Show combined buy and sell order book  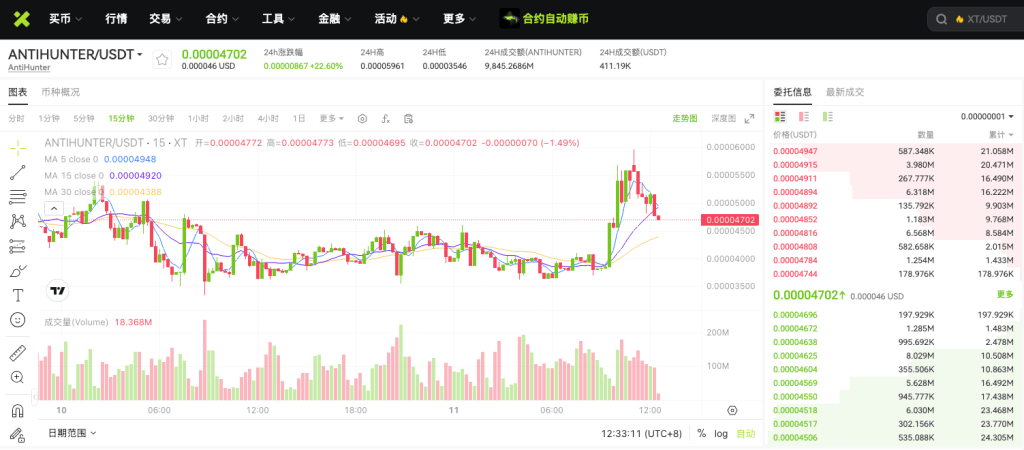coord(780,117)
